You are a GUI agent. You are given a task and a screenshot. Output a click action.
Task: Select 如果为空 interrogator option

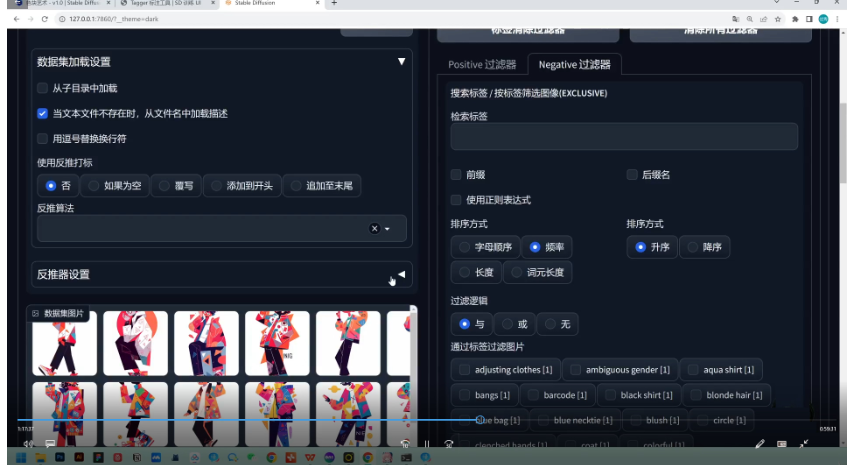pyautogui.click(x=94, y=185)
